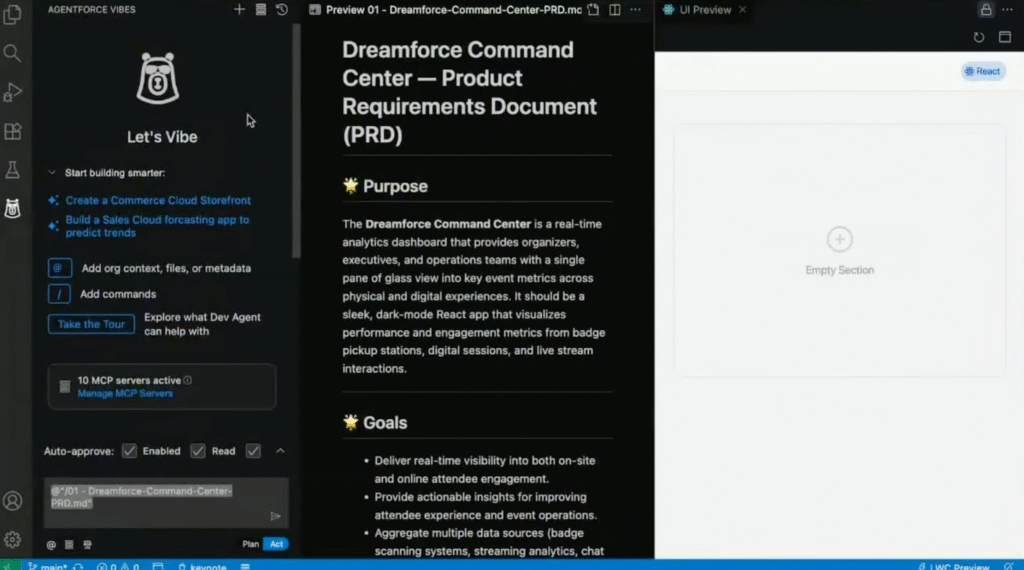
Task: Open the React framework selector
Action: coord(982,71)
